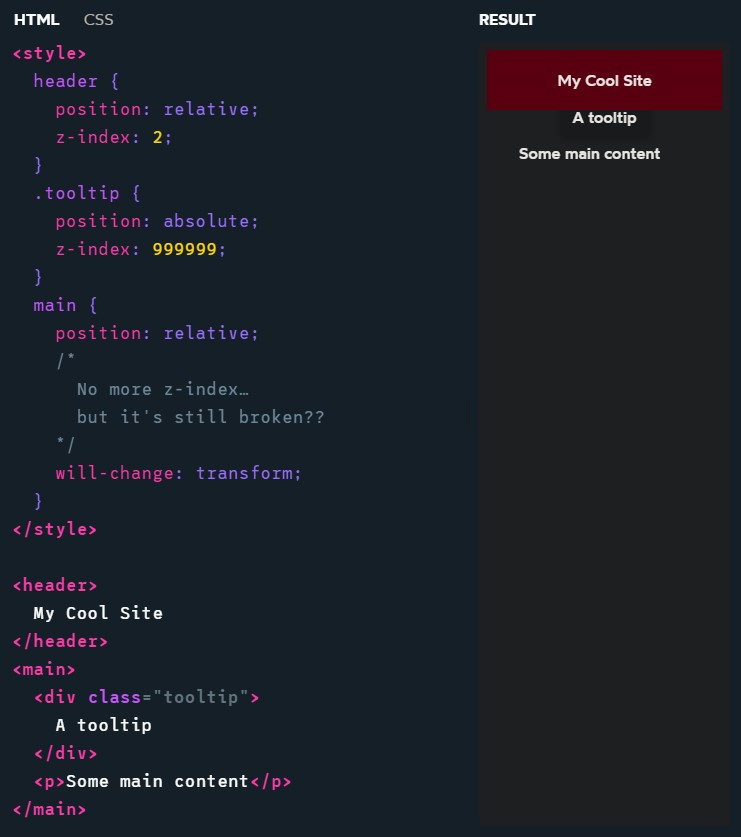Screen dimensions: 741x837
Task: Click the div class tooltip line
Action: pyautogui.click(x=146, y=697)
